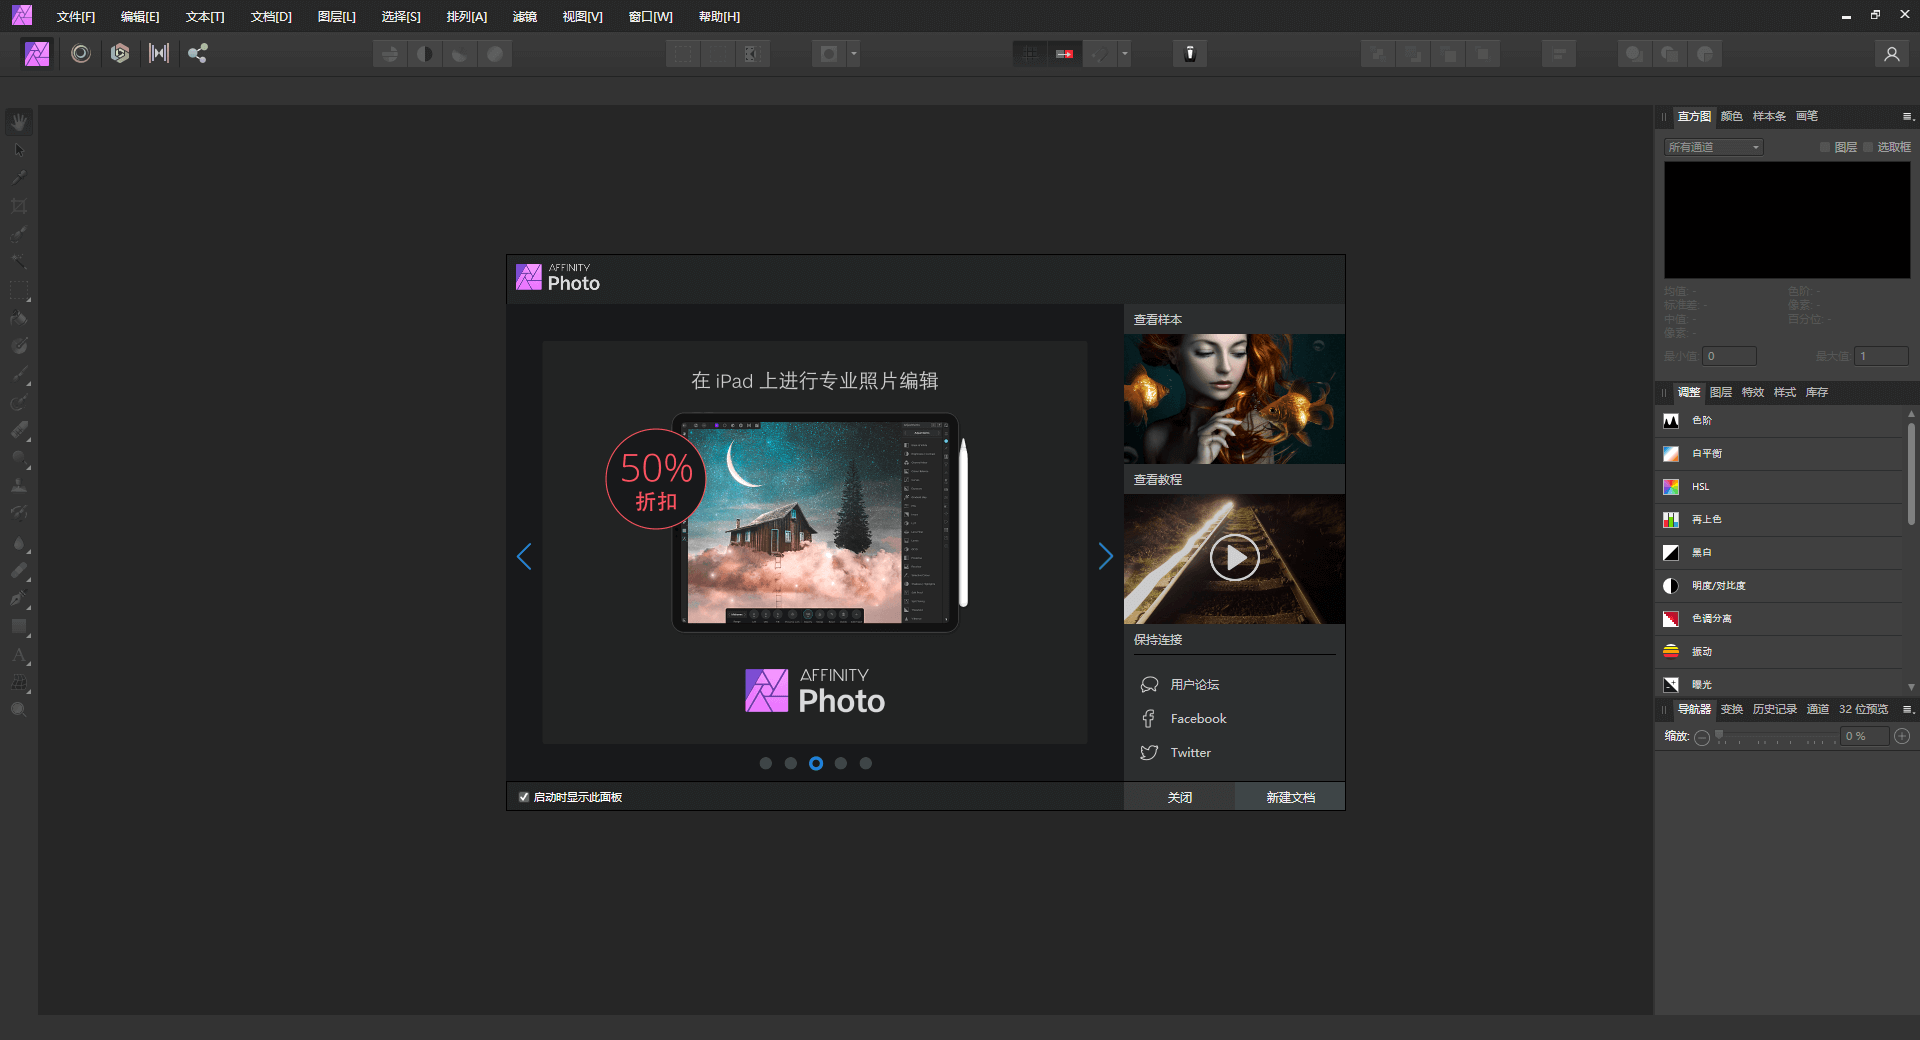Viewport: 1920px width, 1040px height.
Task: Select the Erase Brush tool
Action: 19,431
